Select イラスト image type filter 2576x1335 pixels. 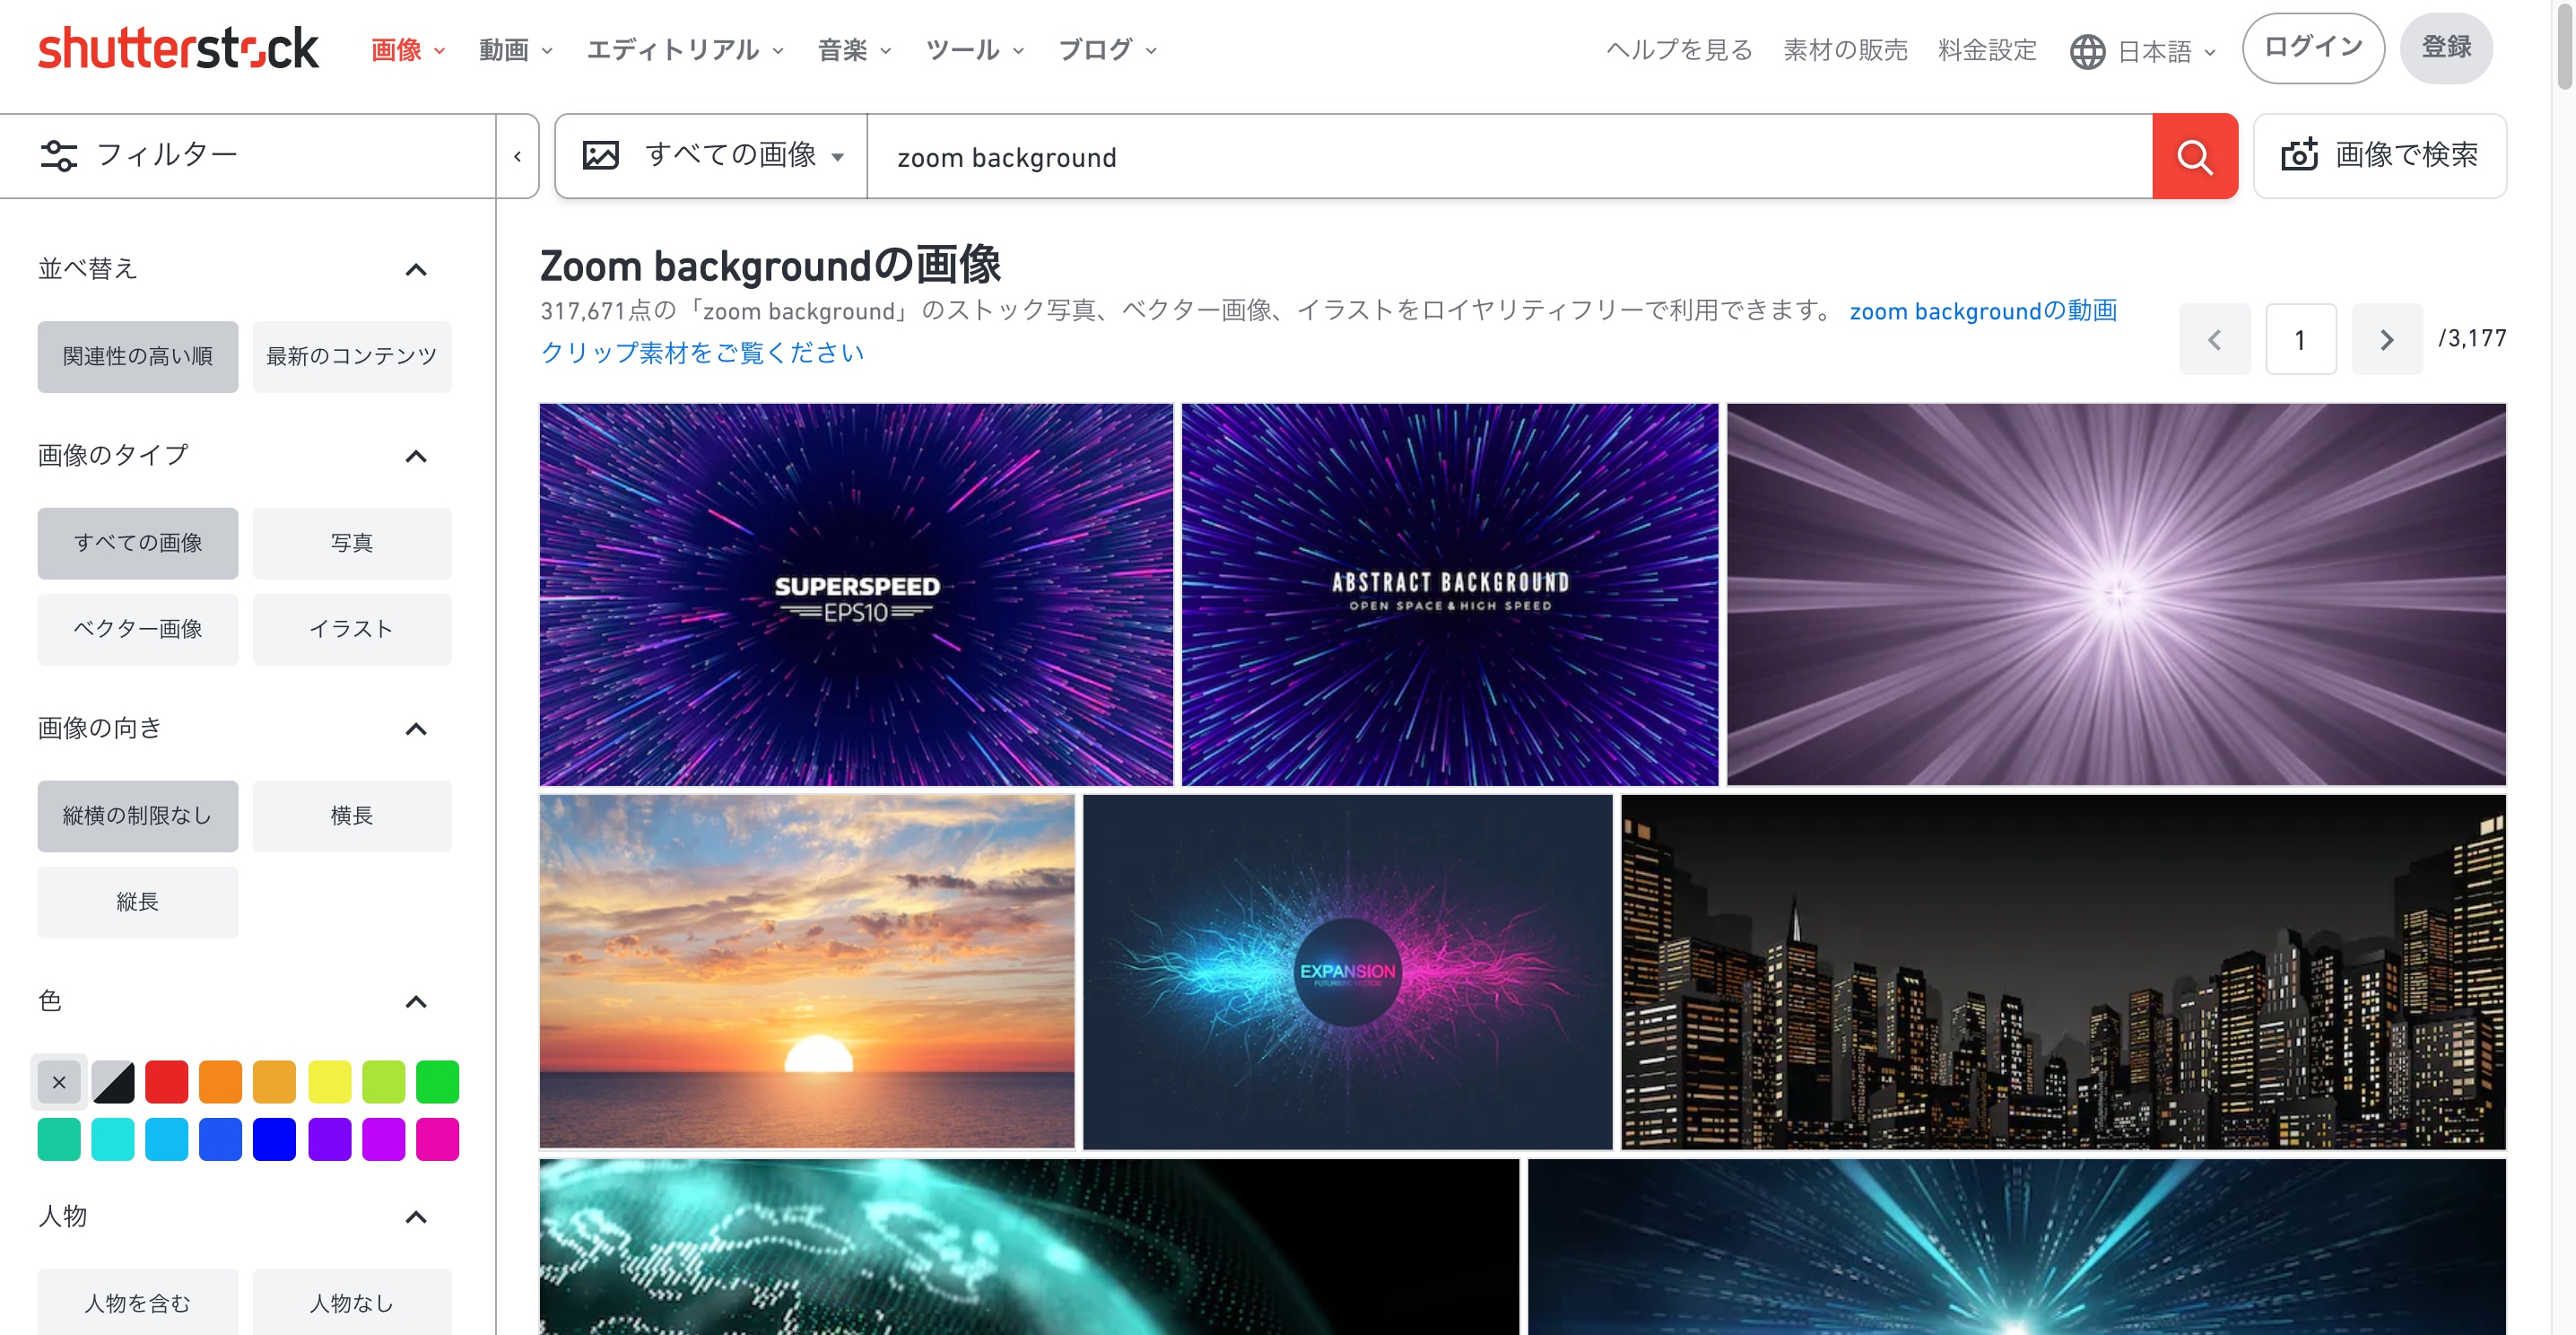click(352, 629)
